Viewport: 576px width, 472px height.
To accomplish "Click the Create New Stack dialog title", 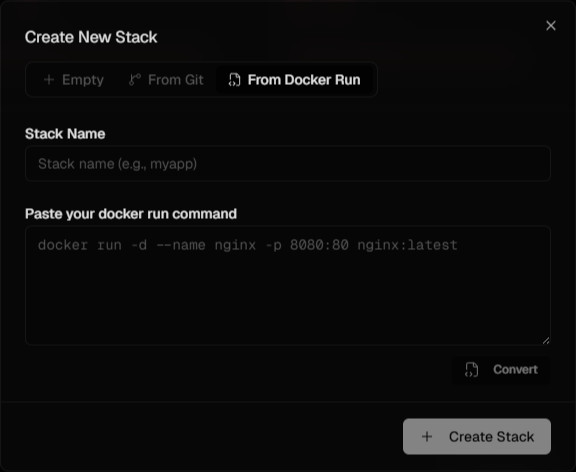I will point(91,37).
